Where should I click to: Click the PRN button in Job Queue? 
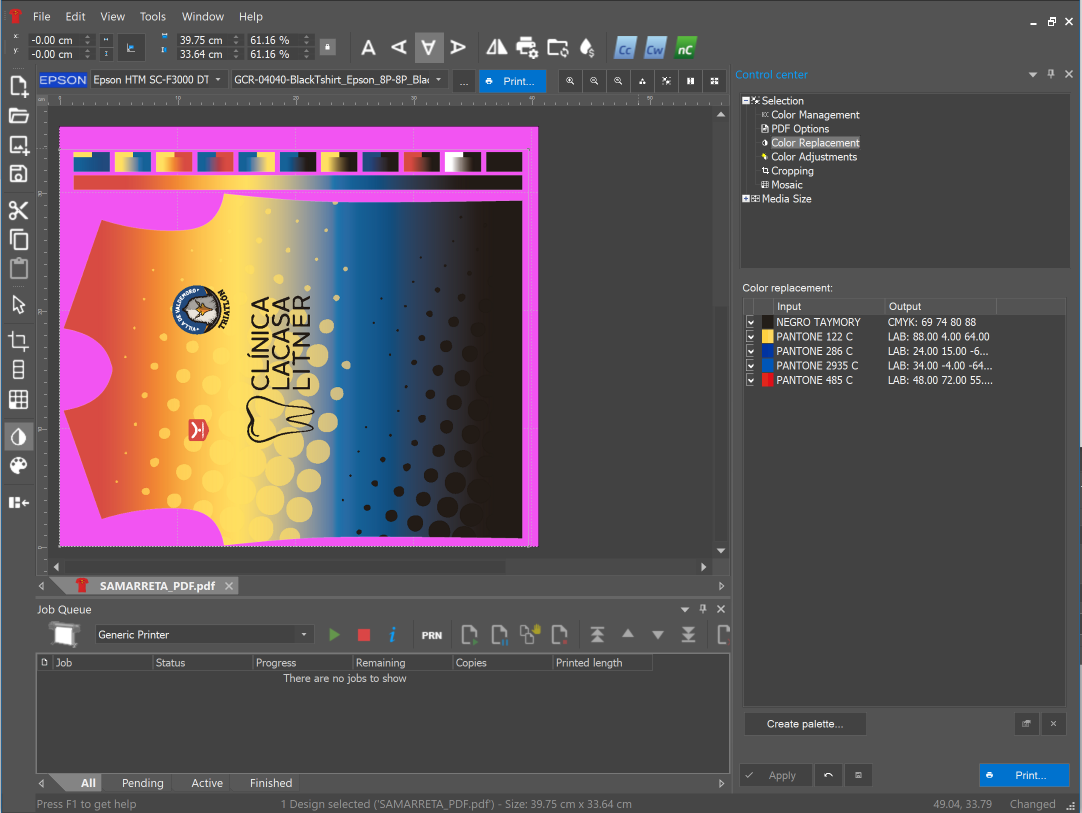(432, 635)
